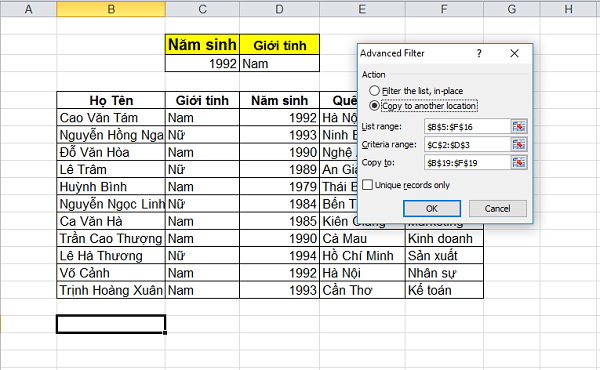Close the Advanced Filter dialog
This screenshot has height=370, width=600.
click(515, 53)
